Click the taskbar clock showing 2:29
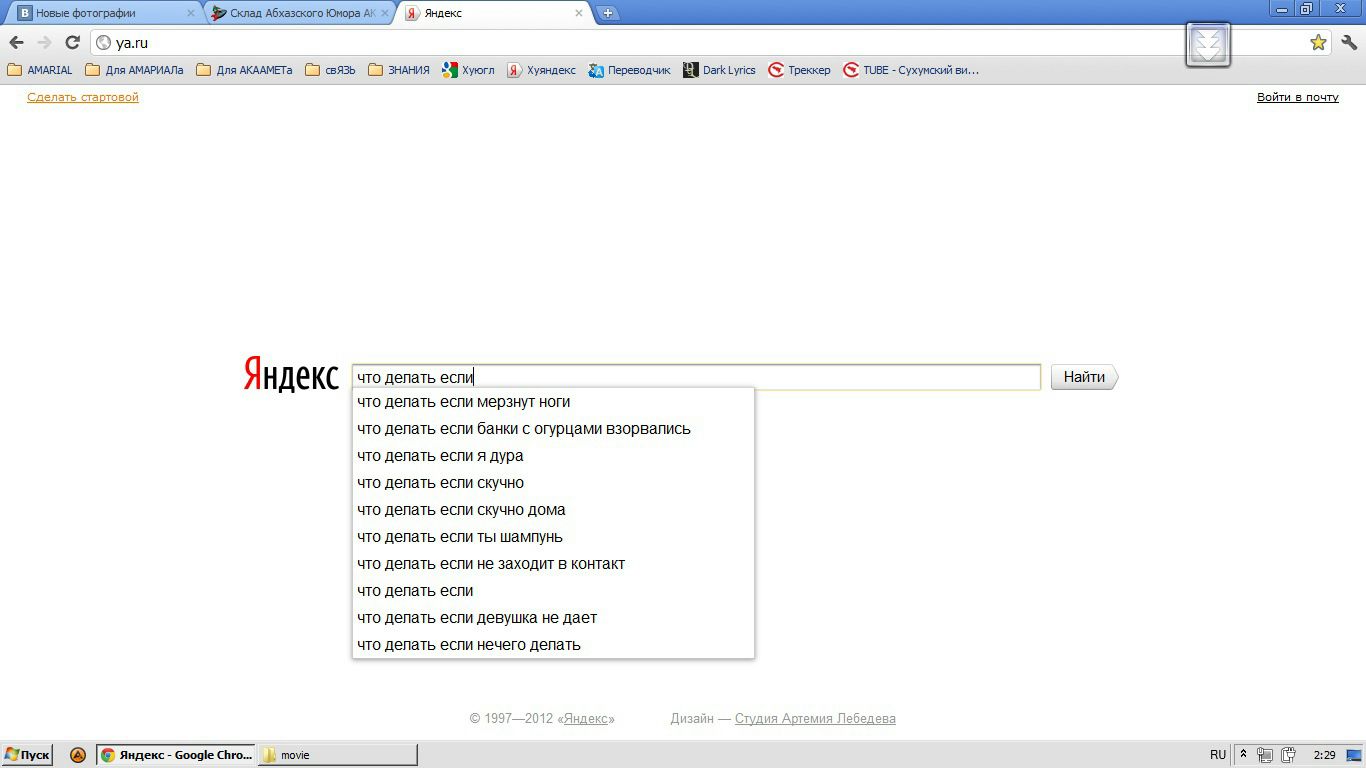This screenshot has height=768, width=1366. tap(1325, 755)
